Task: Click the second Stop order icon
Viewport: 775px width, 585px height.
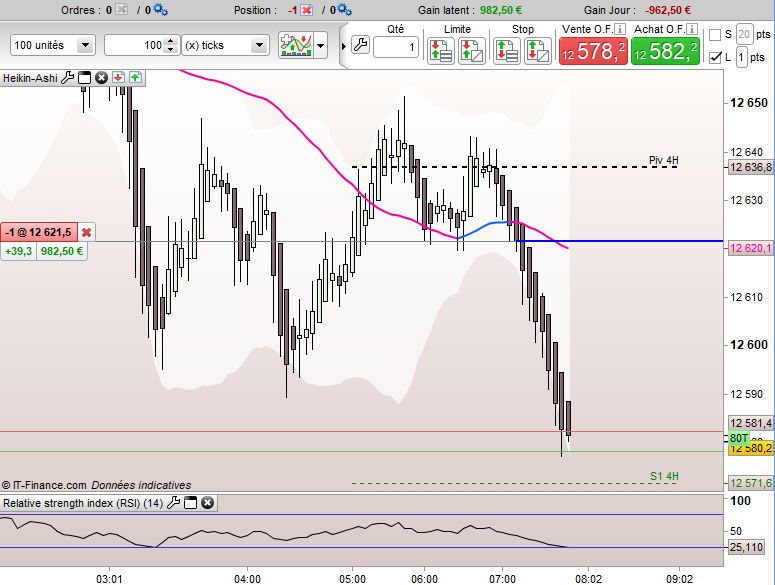Action: [x=538, y=50]
